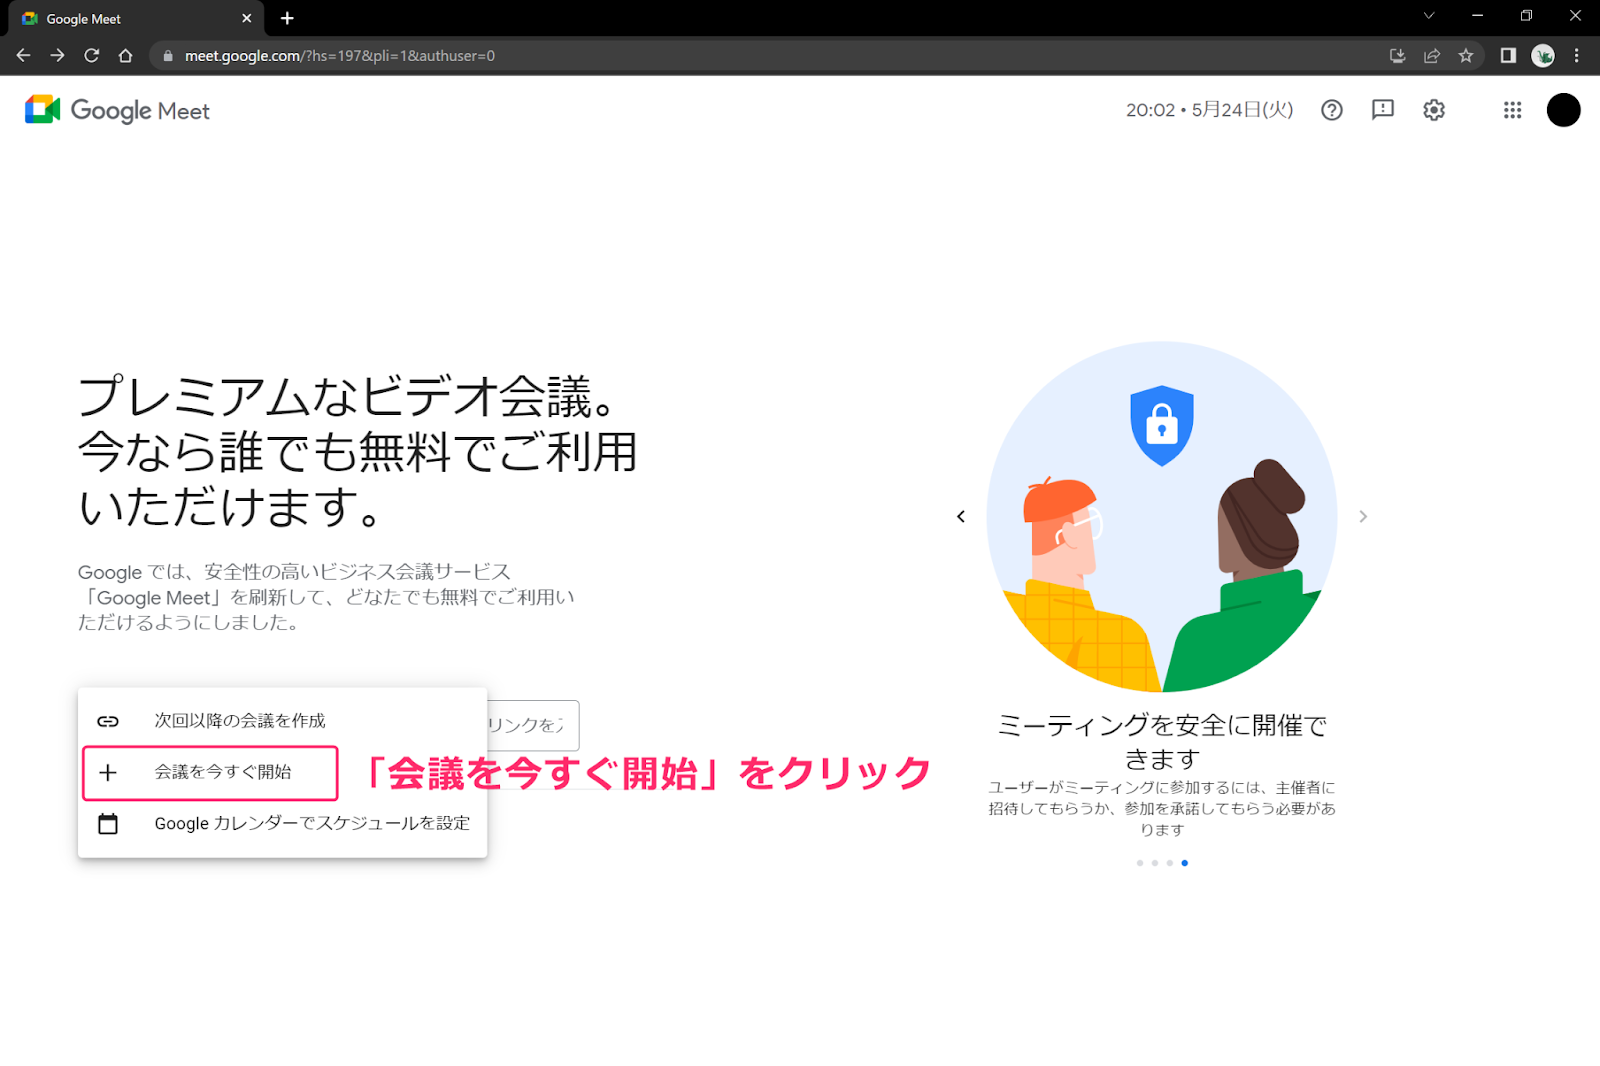Go forward with browser forward arrow
The height and width of the screenshot is (1066, 1600).
point(57,56)
